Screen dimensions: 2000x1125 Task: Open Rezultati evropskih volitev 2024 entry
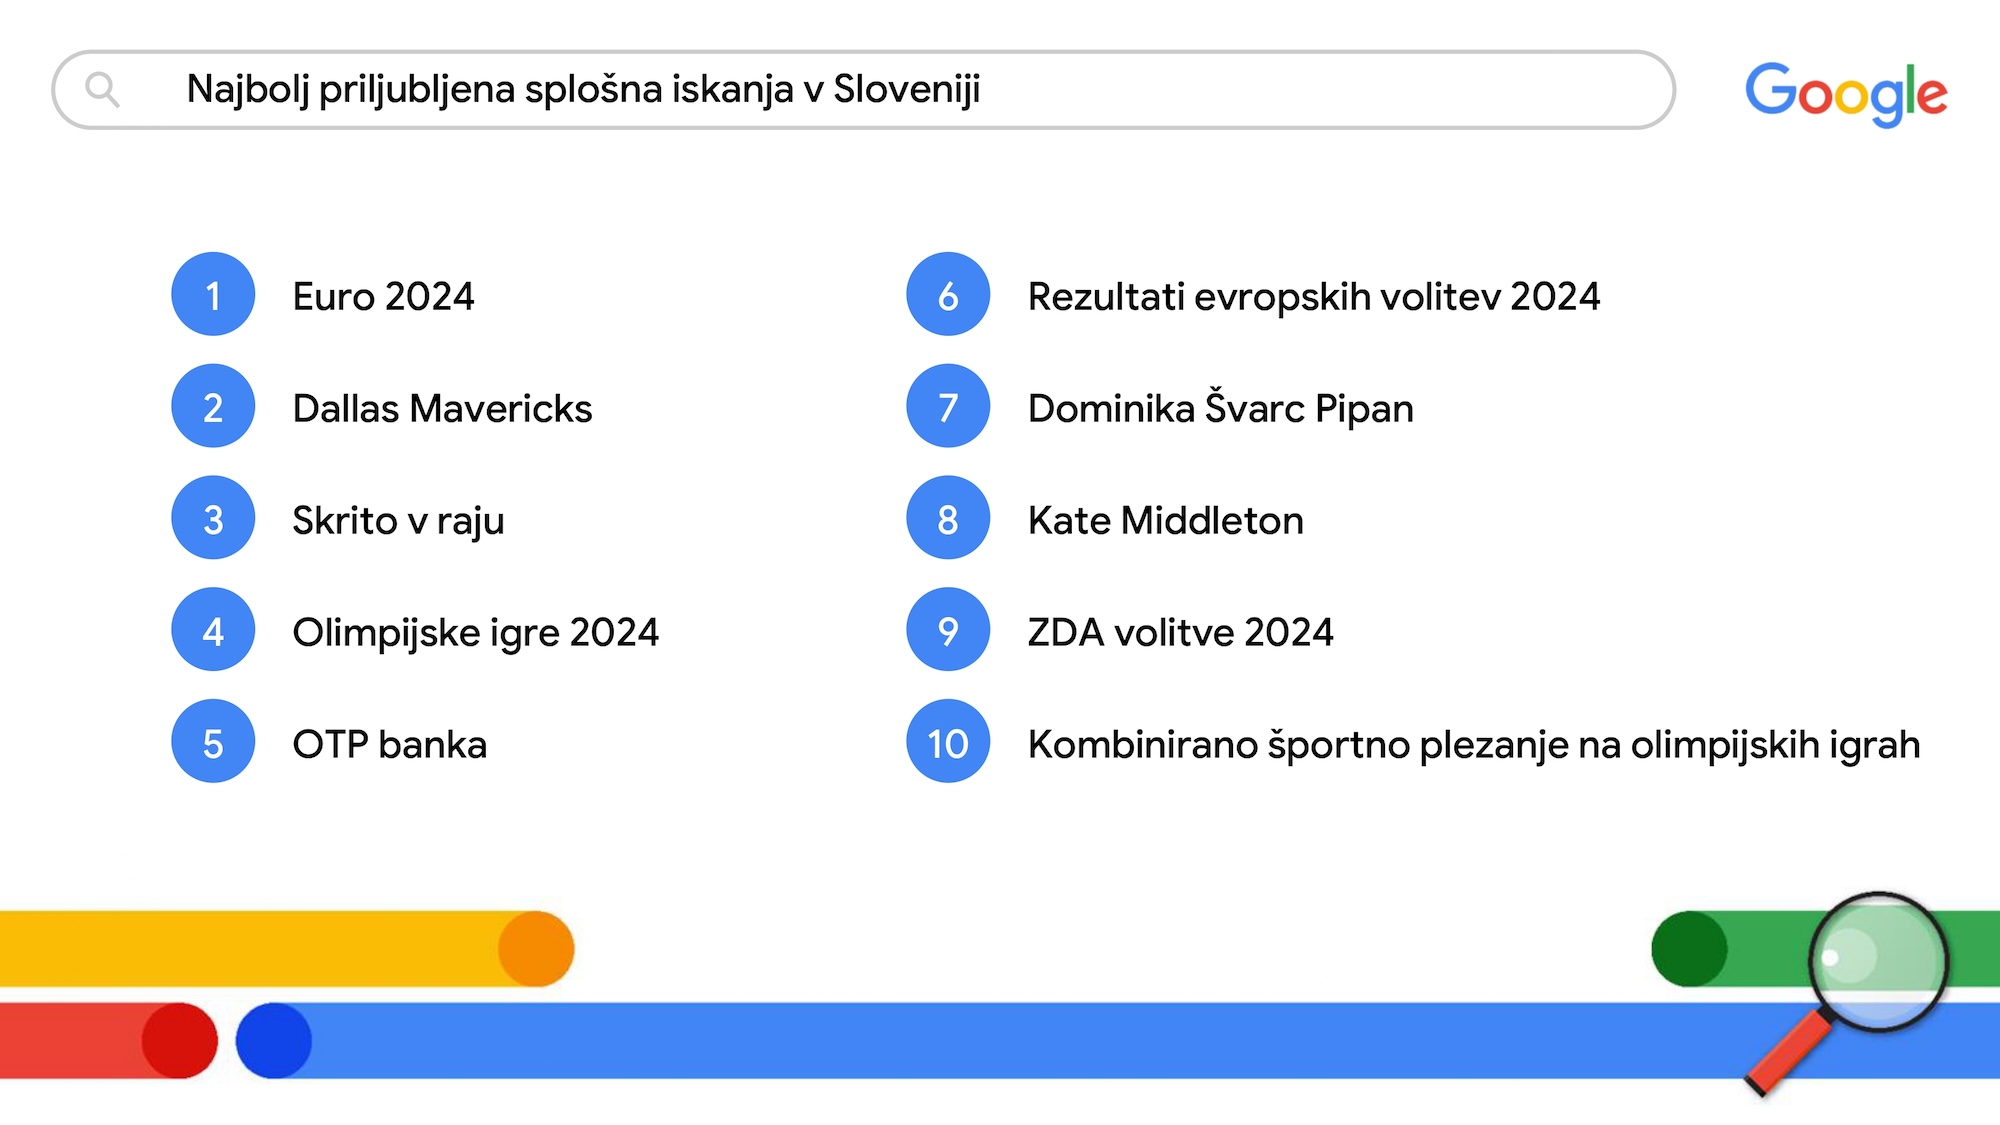tap(1313, 297)
